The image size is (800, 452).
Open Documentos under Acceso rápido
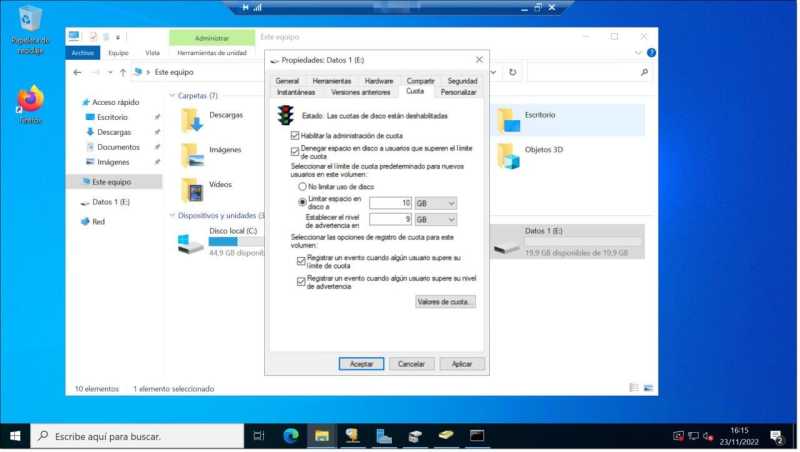pyautogui.click(x=118, y=147)
